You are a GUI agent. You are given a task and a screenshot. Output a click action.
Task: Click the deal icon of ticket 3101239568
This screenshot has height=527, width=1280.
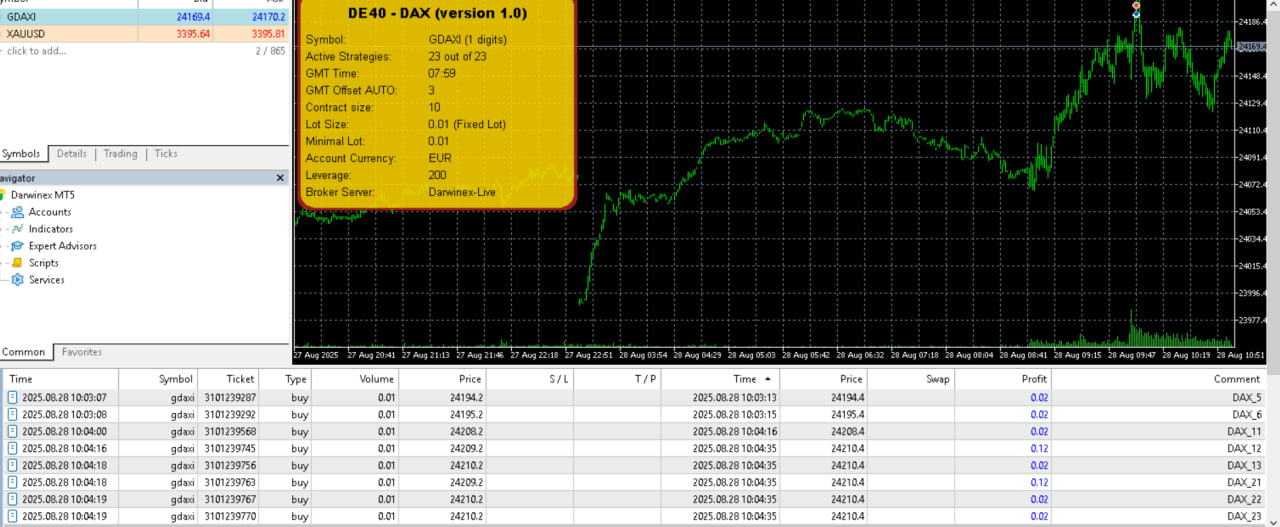(x=12, y=431)
